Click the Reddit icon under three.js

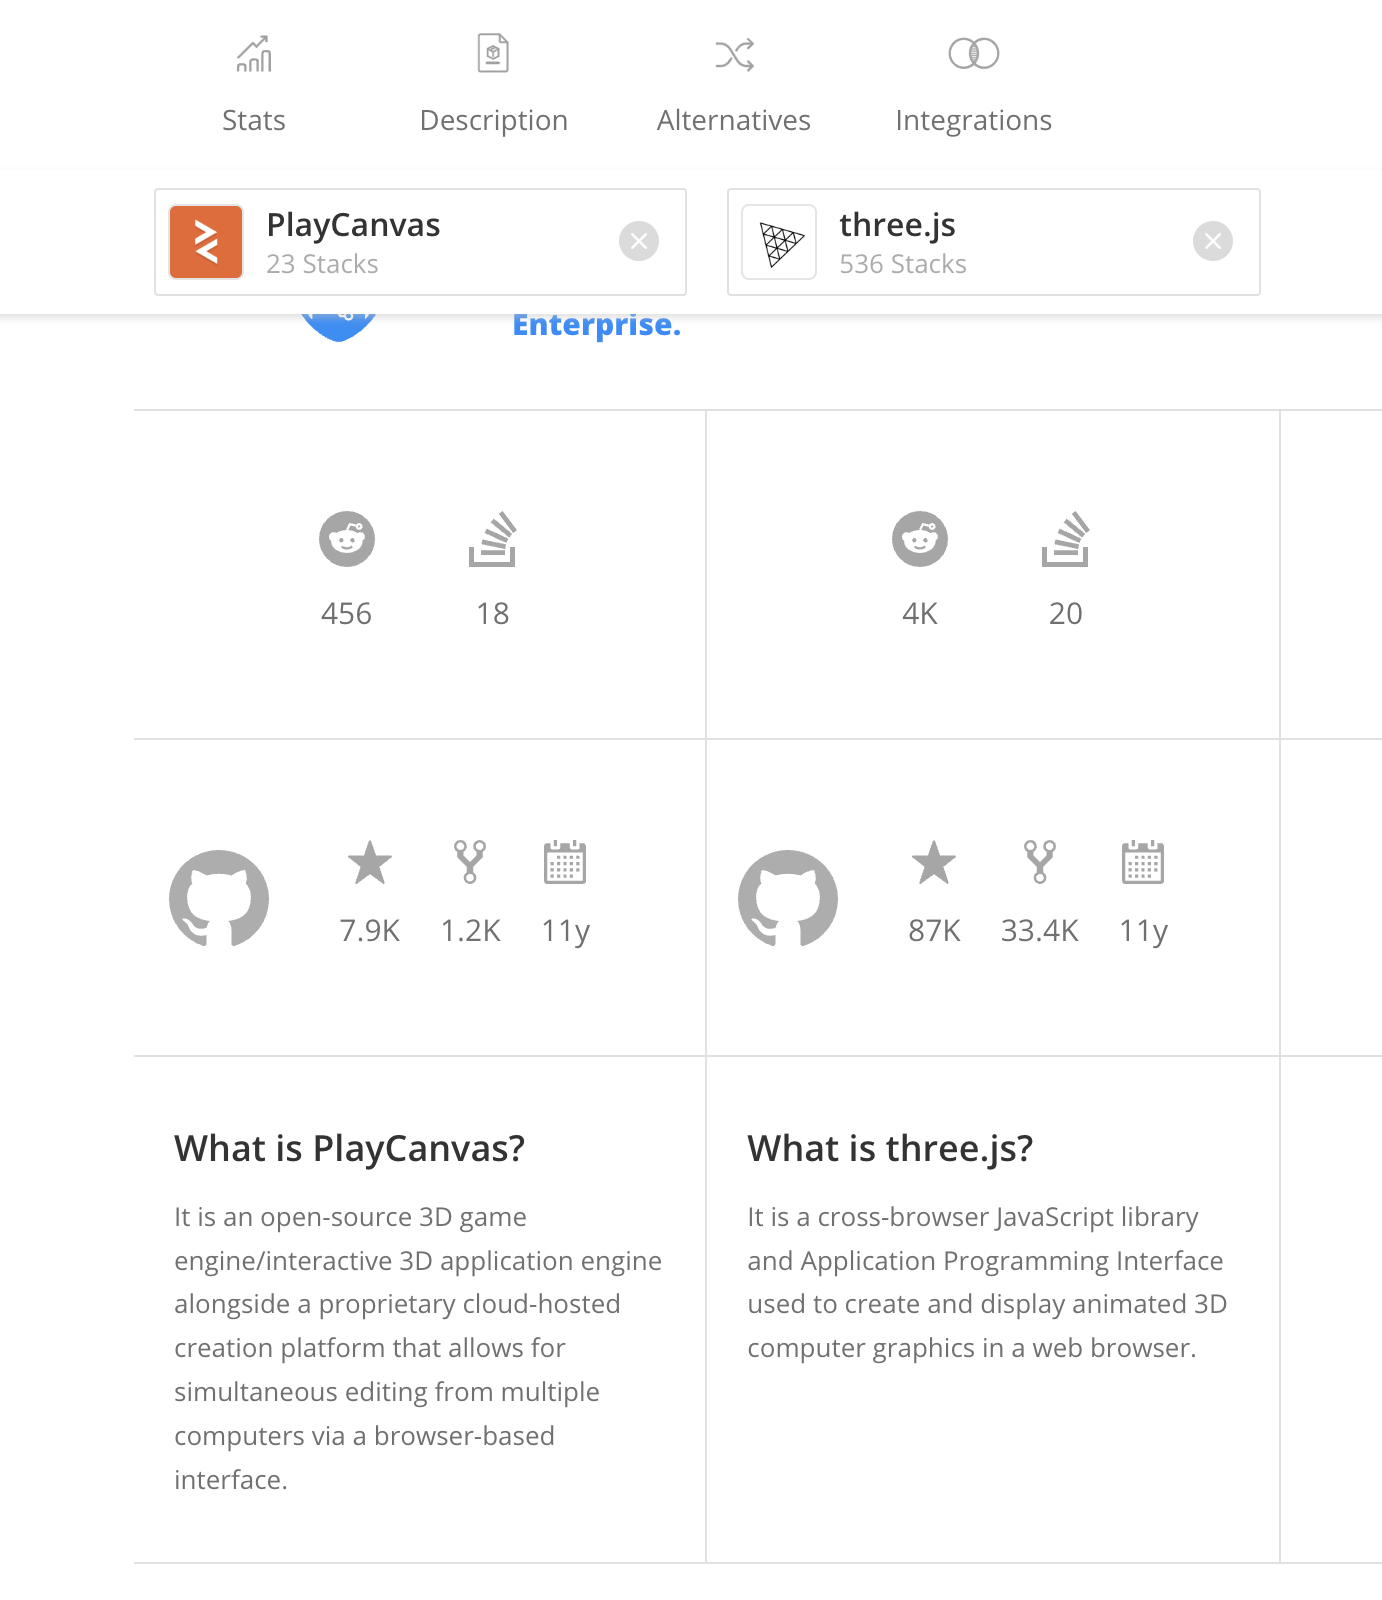(x=918, y=539)
